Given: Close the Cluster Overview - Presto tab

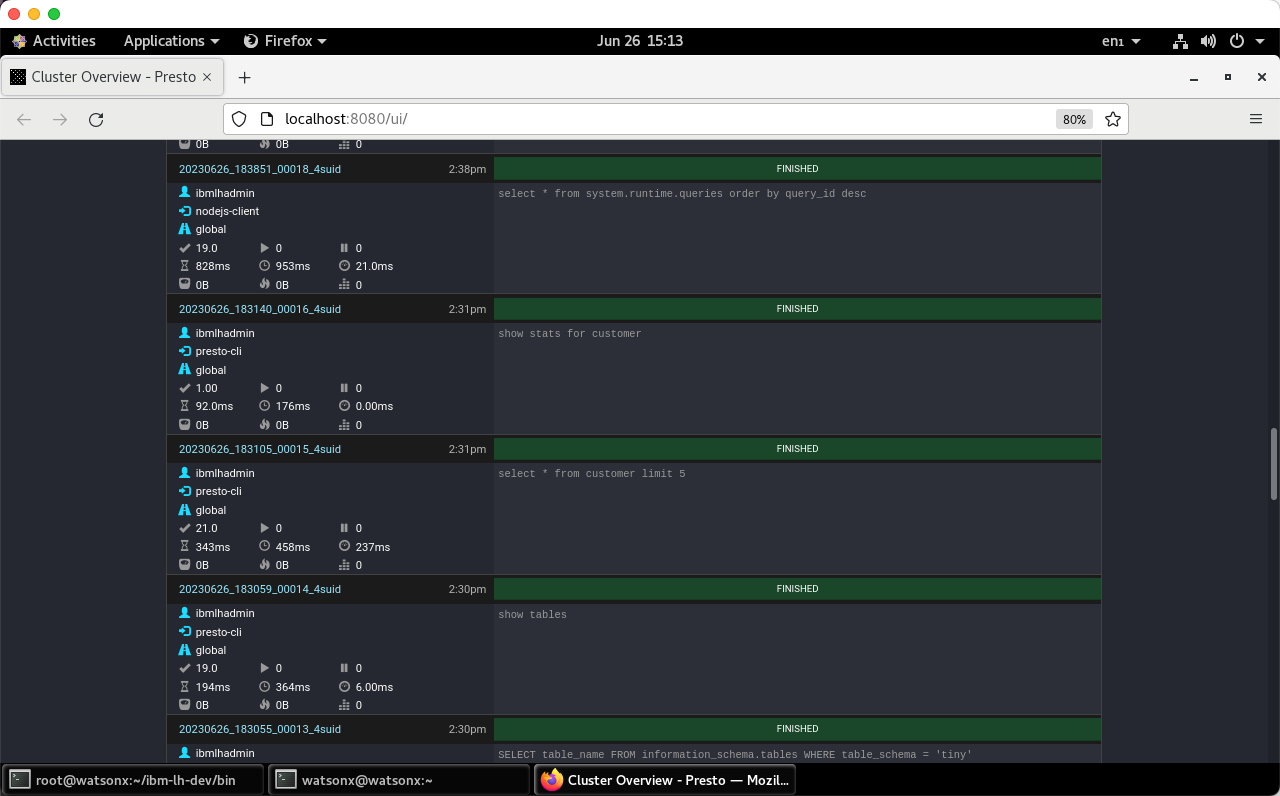Looking at the screenshot, I should coord(207,77).
